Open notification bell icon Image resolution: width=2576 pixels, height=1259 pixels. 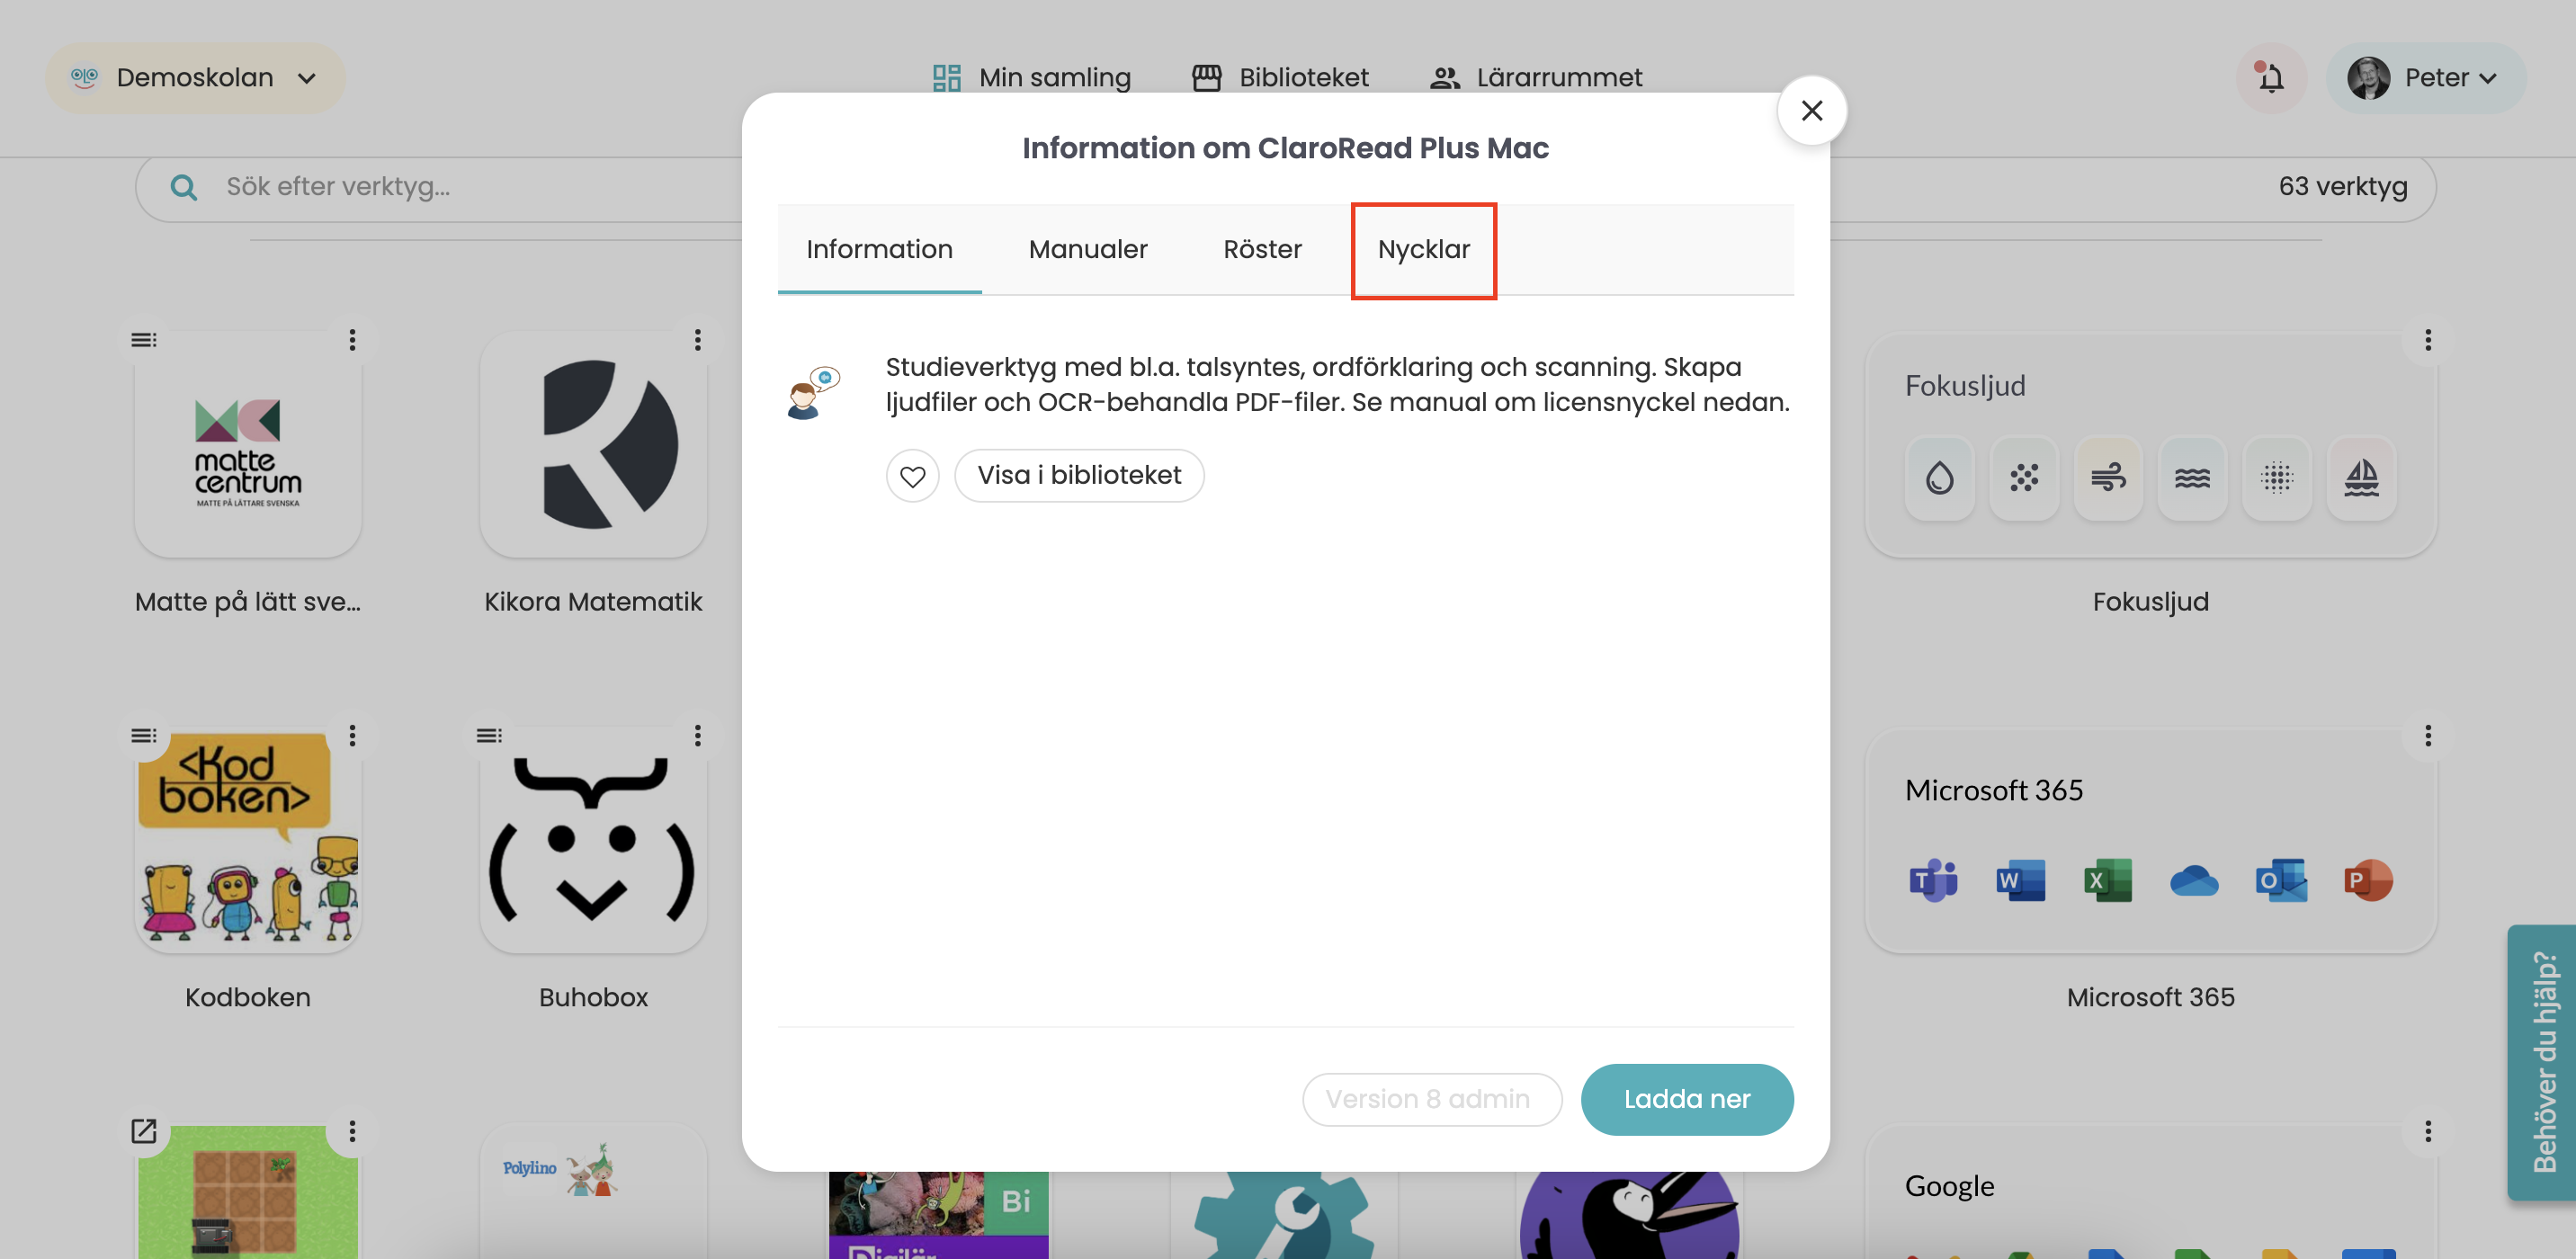click(x=2268, y=77)
